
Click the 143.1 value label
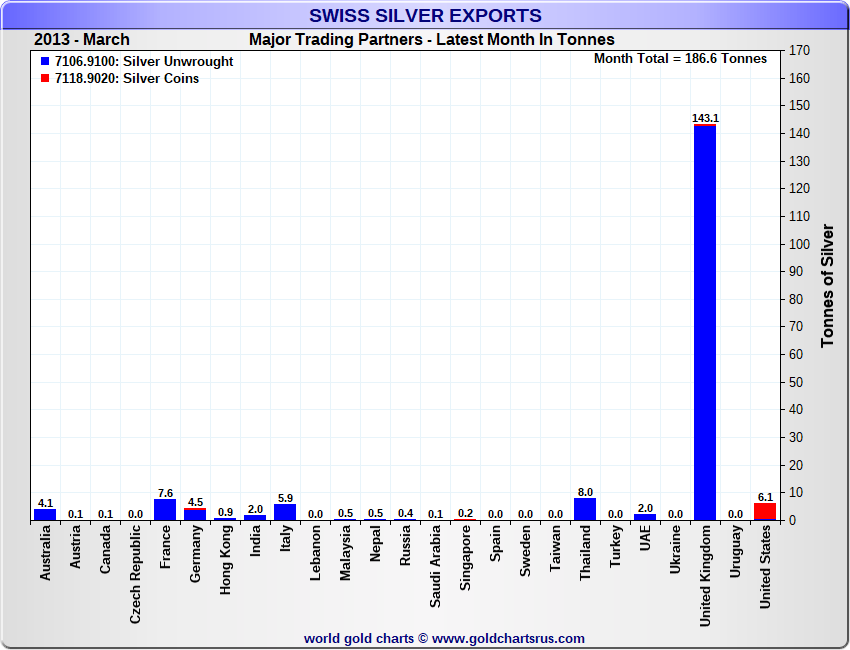tap(705, 118)
